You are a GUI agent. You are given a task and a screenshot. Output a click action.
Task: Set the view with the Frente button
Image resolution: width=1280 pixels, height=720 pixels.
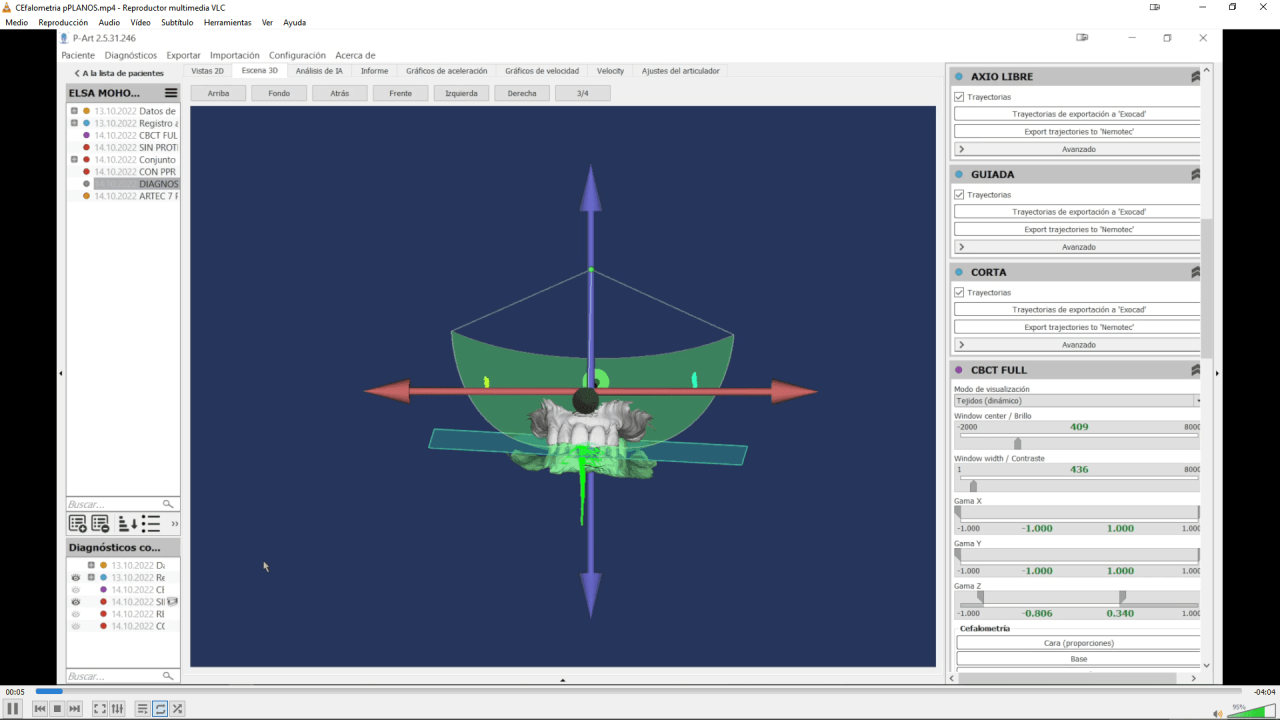(x=400, y=93)
